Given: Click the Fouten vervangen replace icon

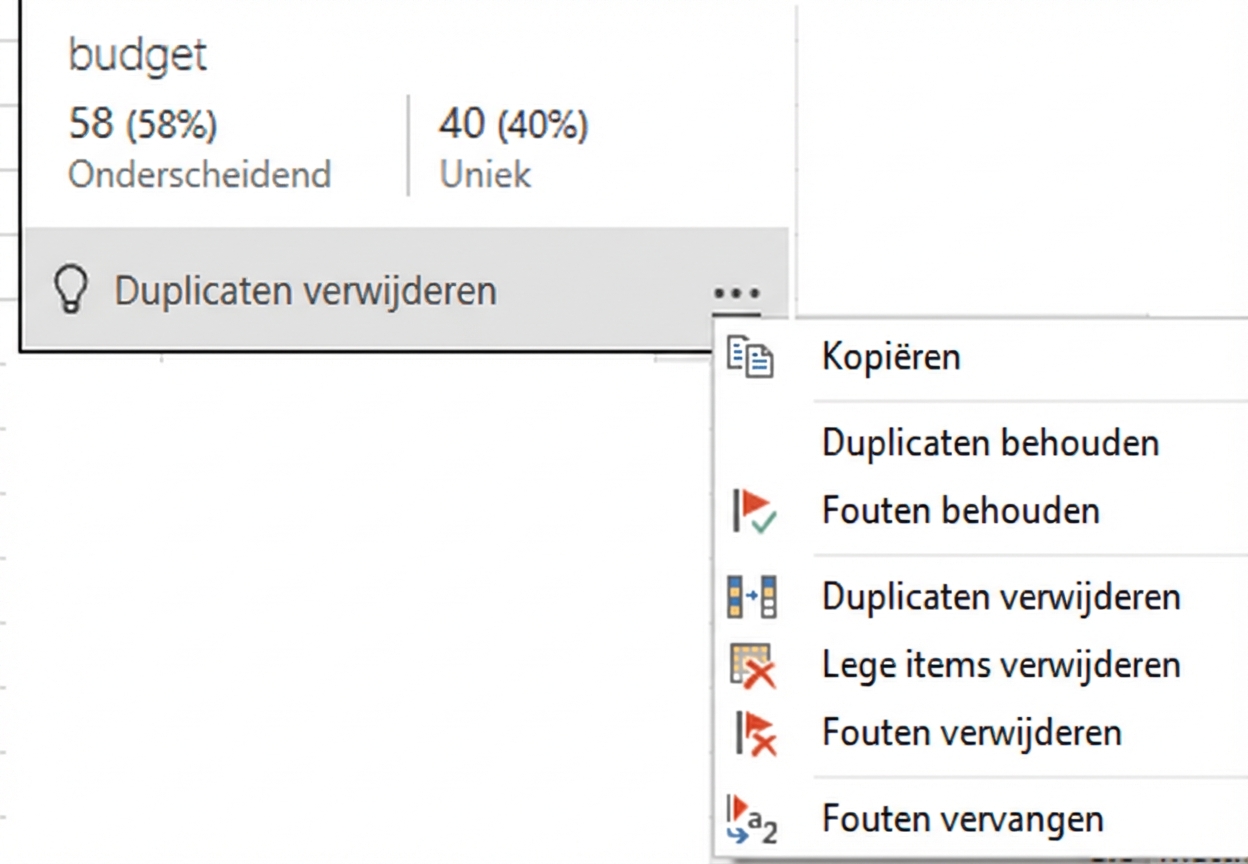Looking at the screenshot, I should tap(753, 815).
